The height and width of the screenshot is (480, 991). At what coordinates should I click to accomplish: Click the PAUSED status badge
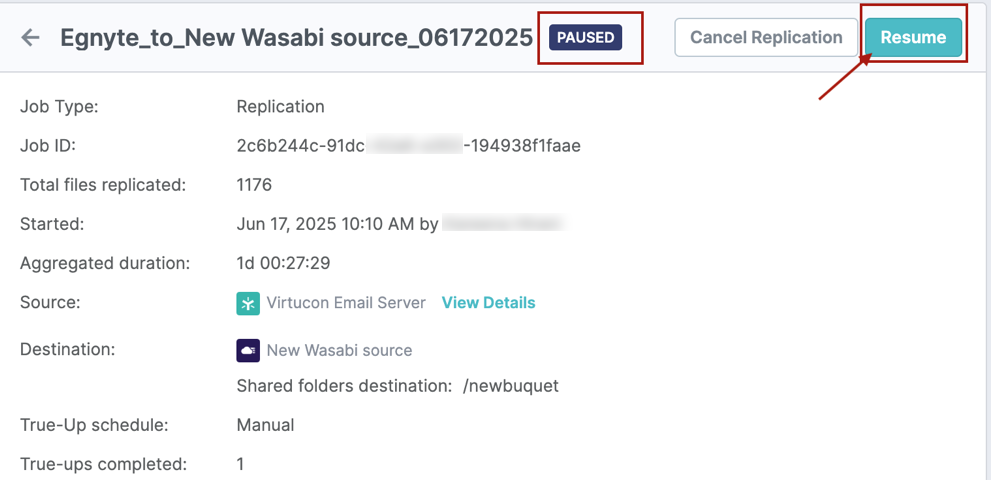pos(585,38)
